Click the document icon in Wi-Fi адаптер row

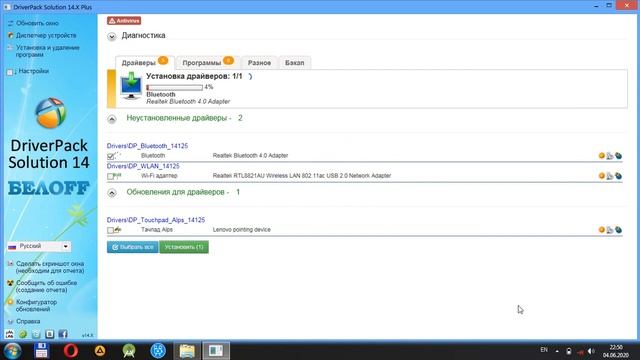[610, 176]
